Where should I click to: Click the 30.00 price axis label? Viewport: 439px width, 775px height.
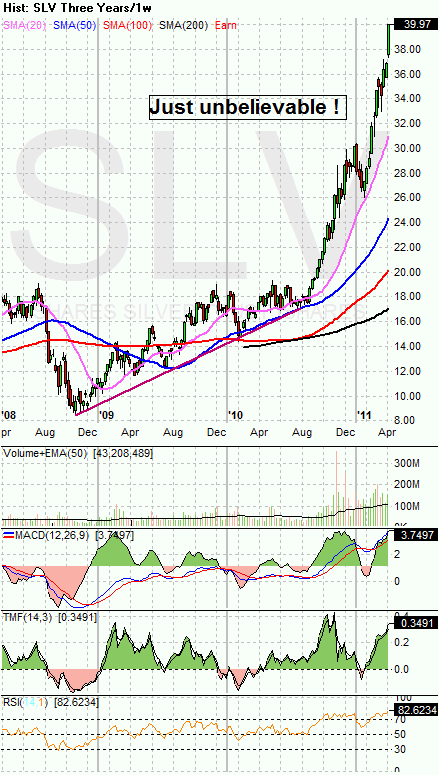point(408,148)
